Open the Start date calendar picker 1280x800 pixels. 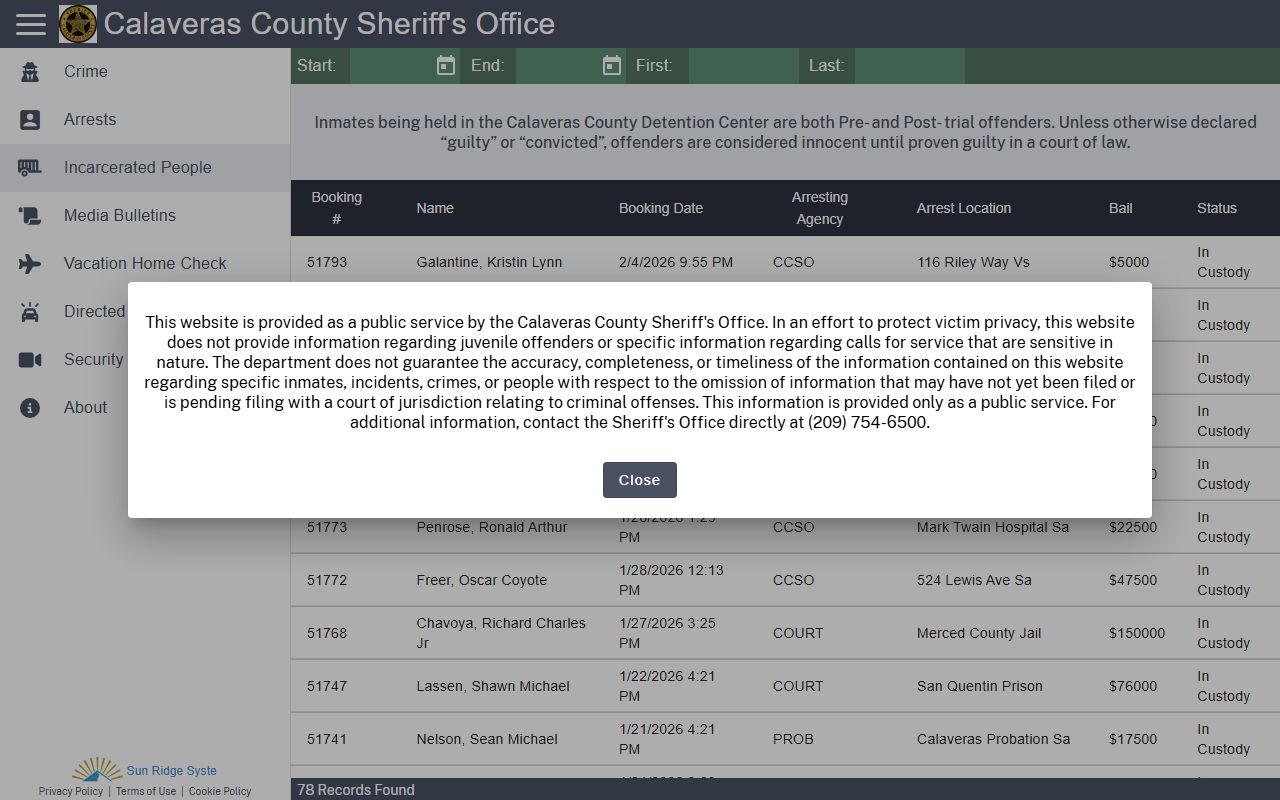(446, 66)
